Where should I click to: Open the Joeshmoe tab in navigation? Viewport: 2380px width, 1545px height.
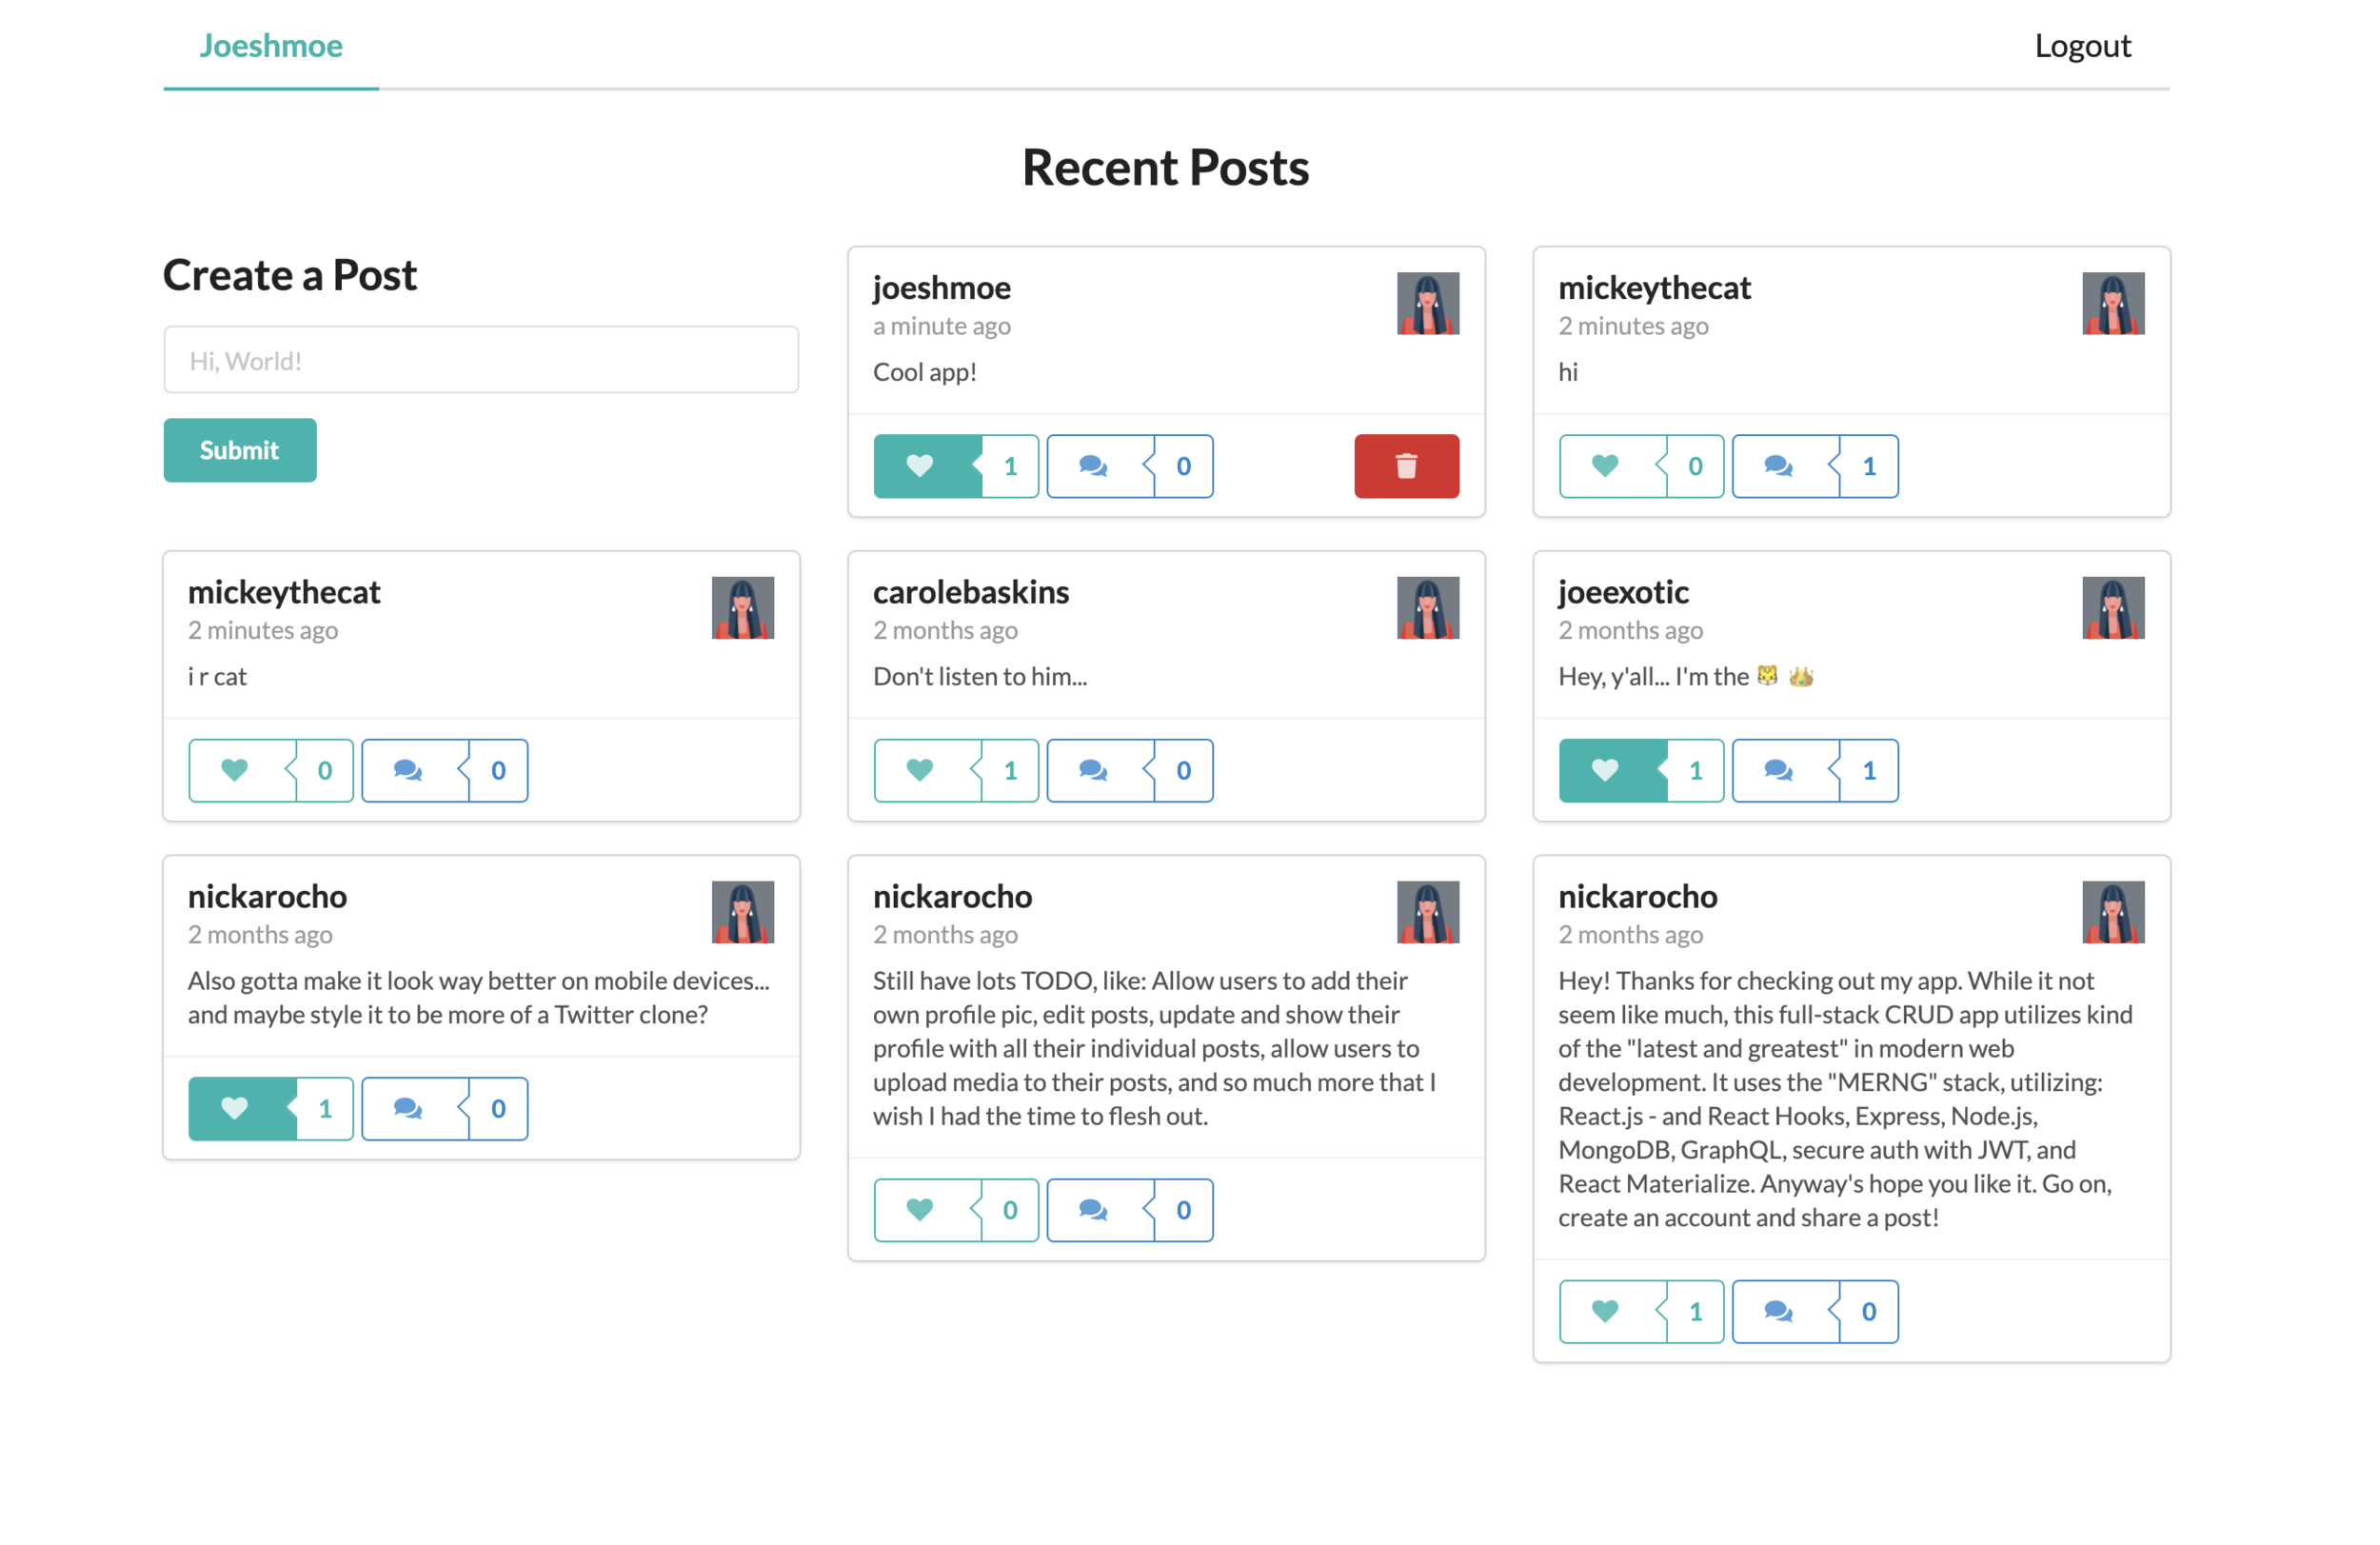[x=271, y=45]
